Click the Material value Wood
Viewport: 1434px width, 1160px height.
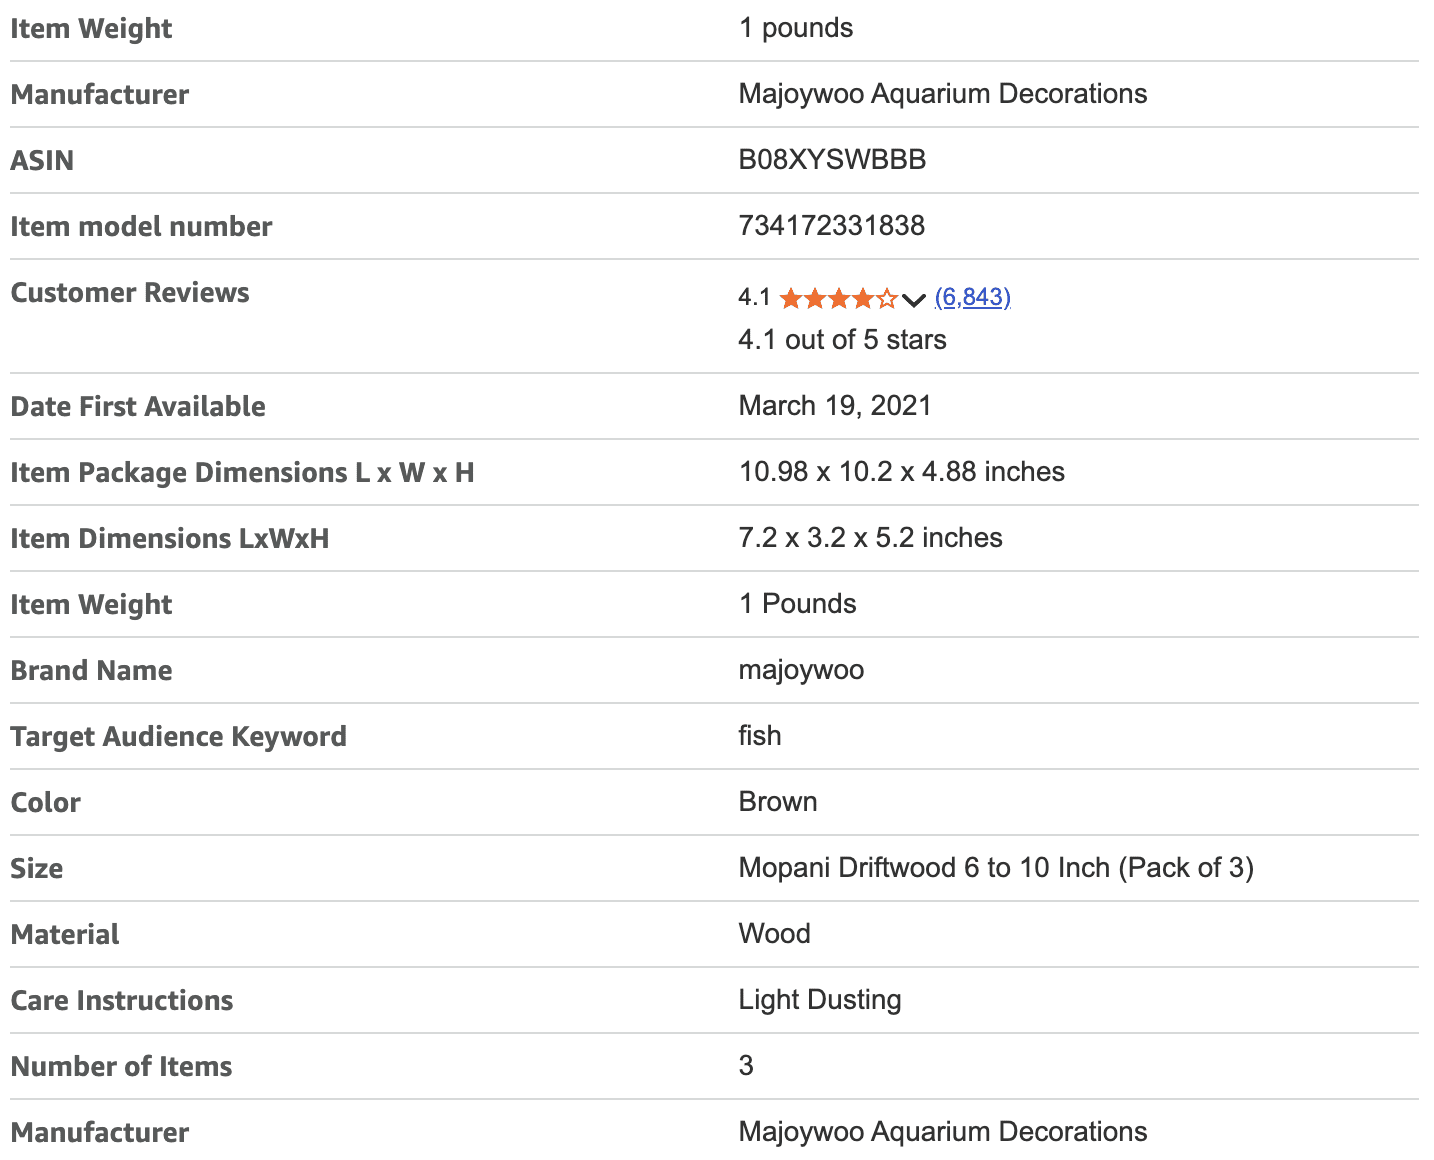click(774, 934)
